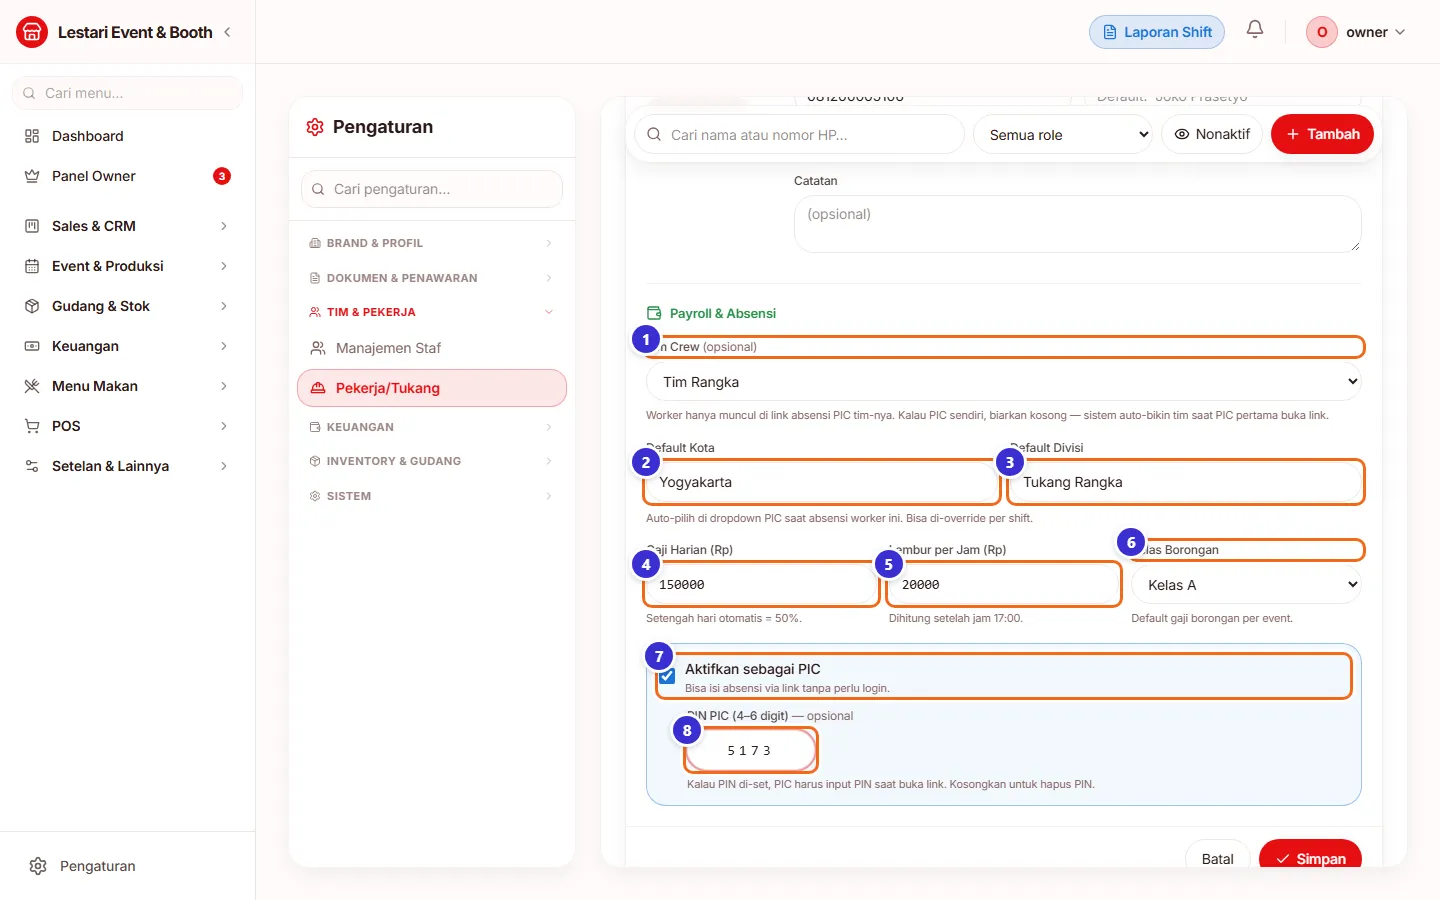Open the owner account menu
This screenshot has height=900, width=1440.
pos(1357,32)
